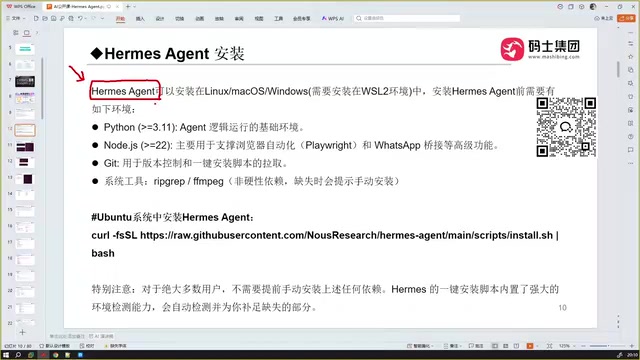Click the 未上云 cloud status button
640x360 pixels.
tap(604, 18)
